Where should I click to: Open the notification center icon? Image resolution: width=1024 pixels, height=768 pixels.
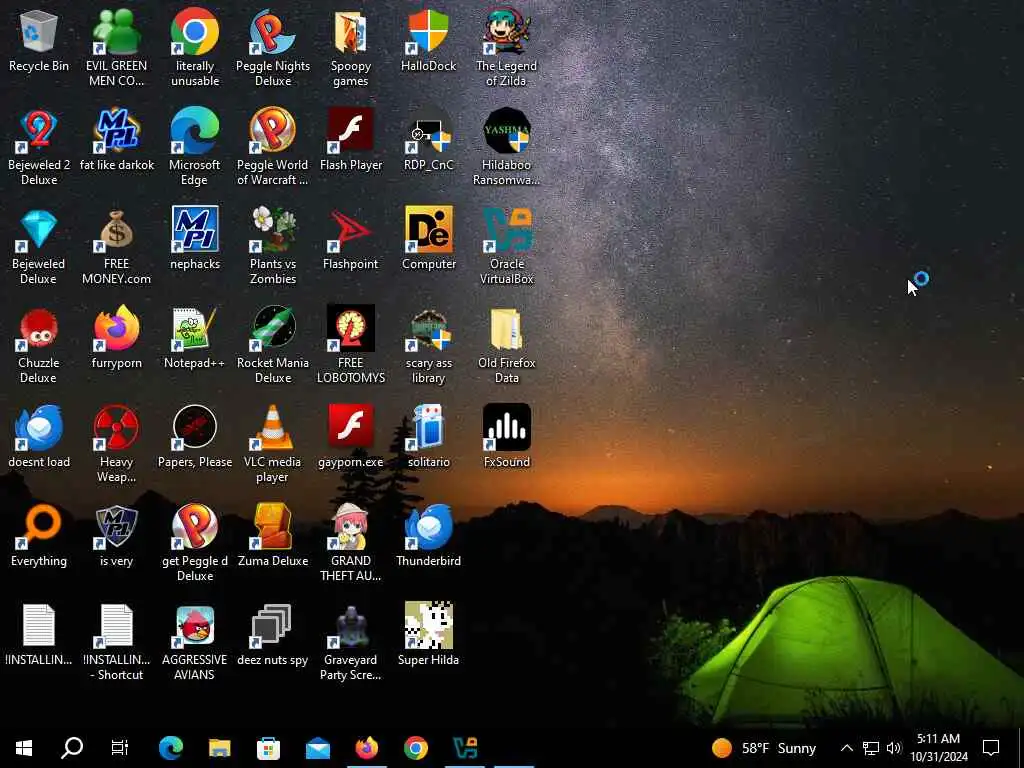click(x=991, y=748)
